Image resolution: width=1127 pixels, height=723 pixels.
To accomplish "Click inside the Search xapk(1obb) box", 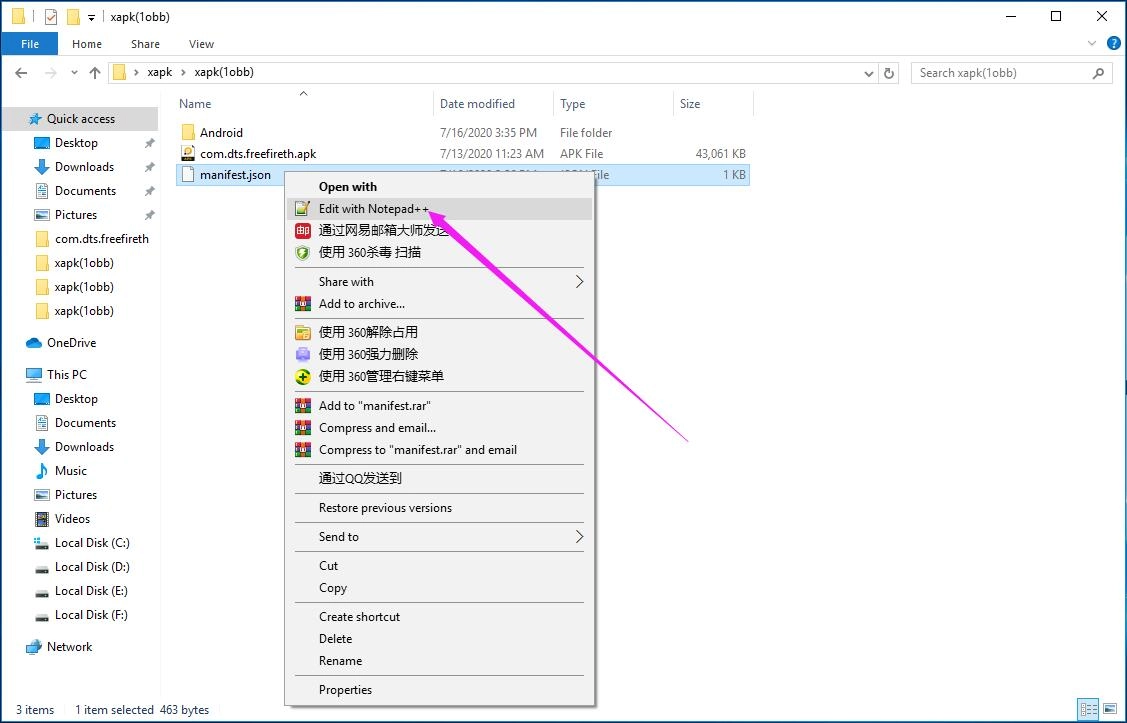I will pos(1000,72).
